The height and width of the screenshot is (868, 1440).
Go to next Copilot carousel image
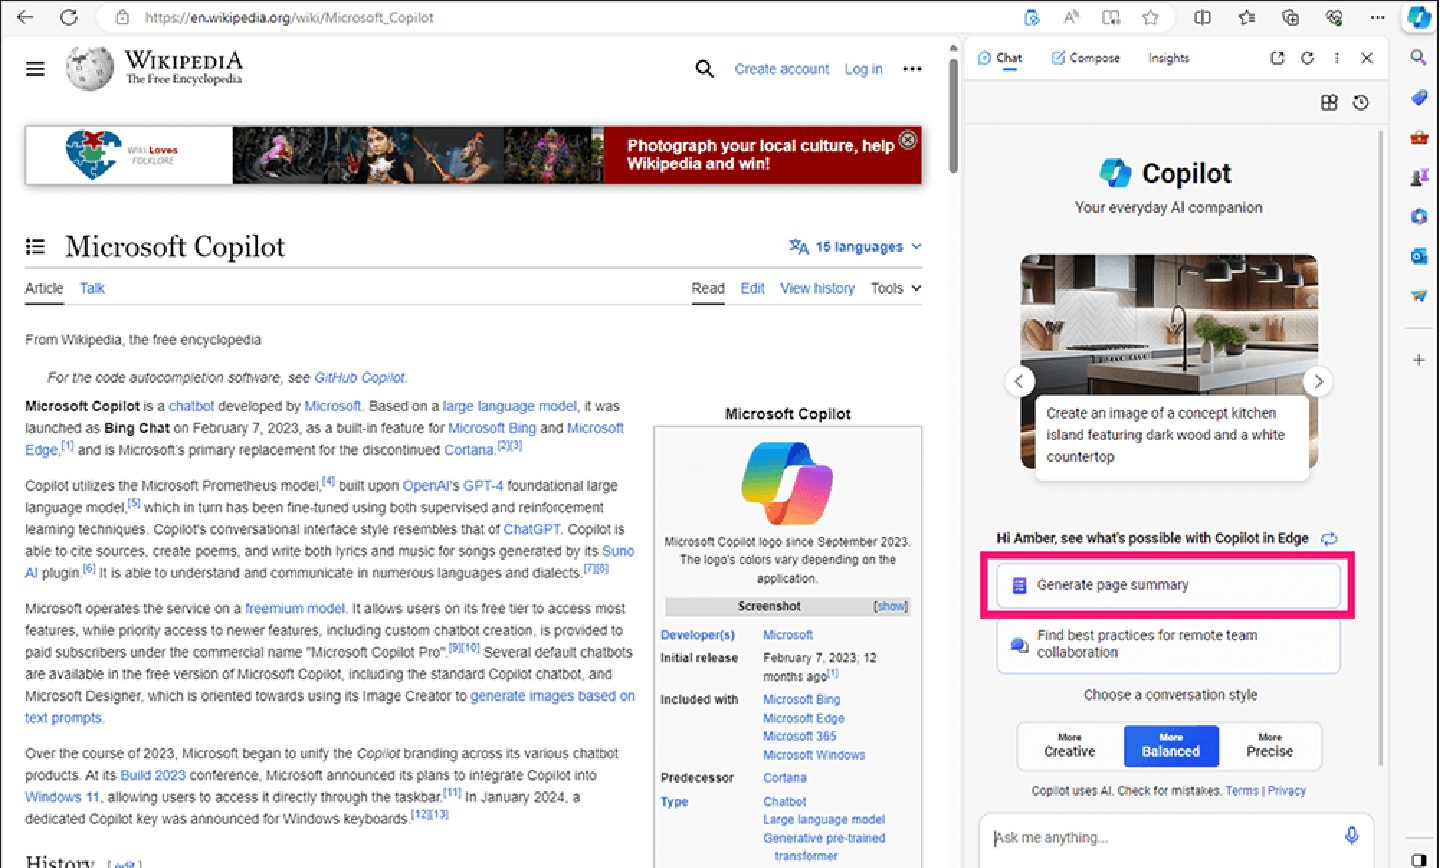1318,381
